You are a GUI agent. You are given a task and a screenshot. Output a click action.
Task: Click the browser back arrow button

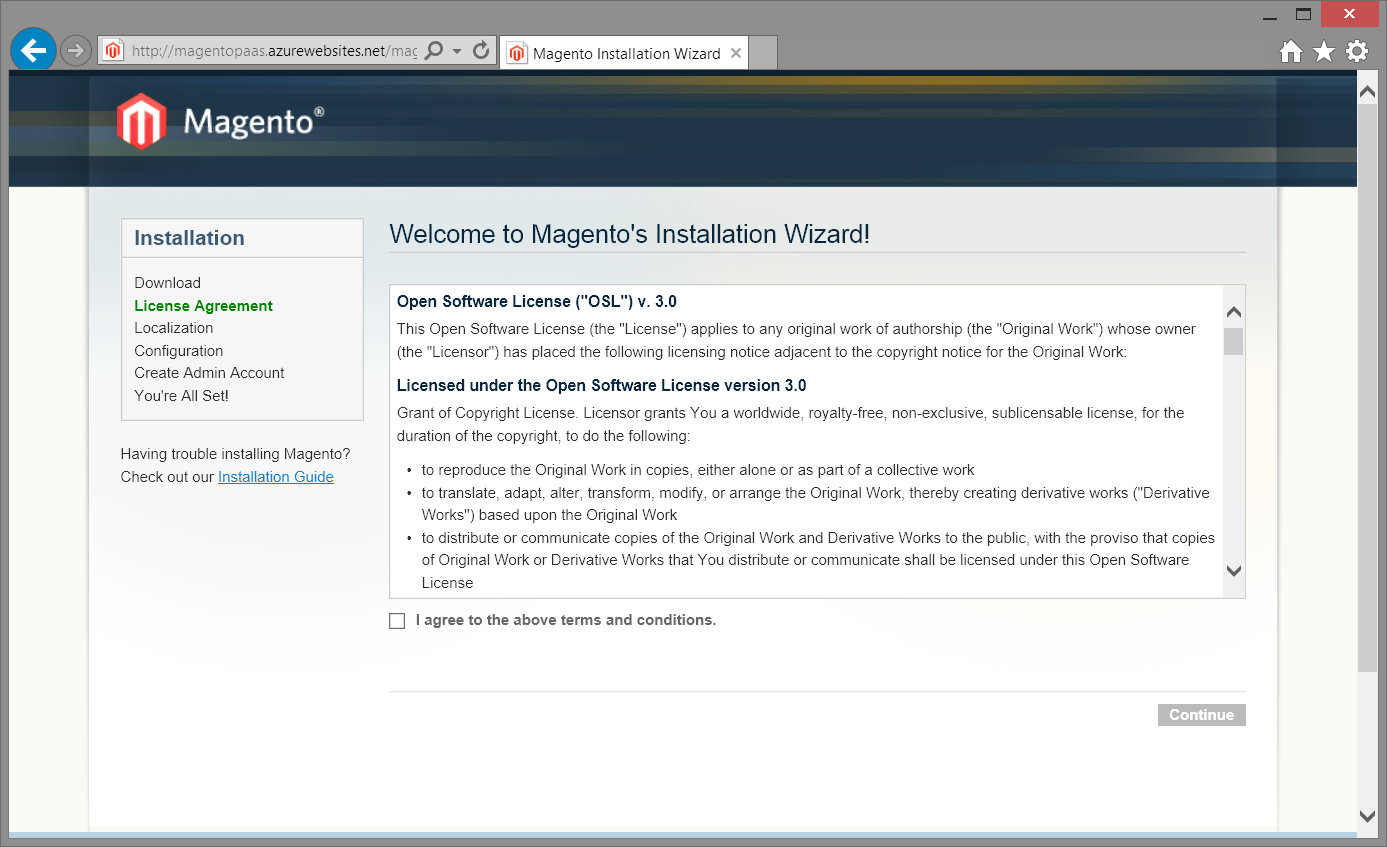(x=34, y=49)
